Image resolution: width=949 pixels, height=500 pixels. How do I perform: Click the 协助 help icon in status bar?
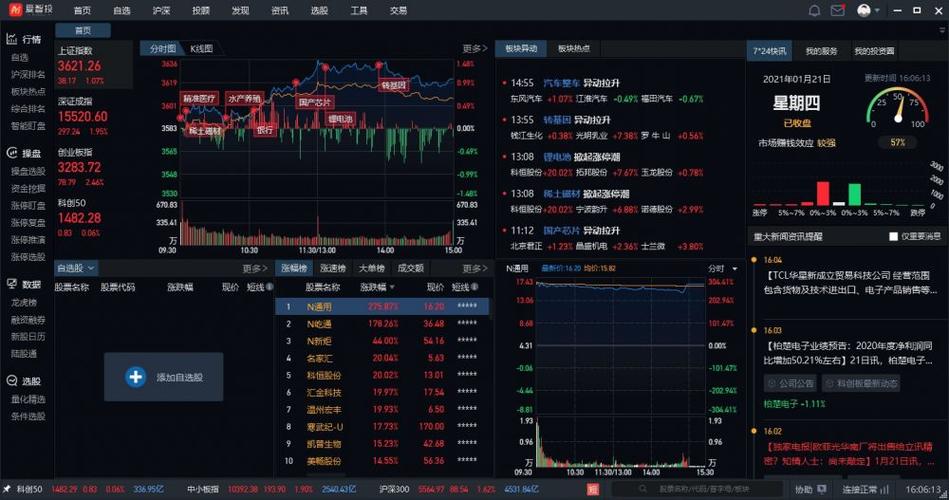point(821,489)
